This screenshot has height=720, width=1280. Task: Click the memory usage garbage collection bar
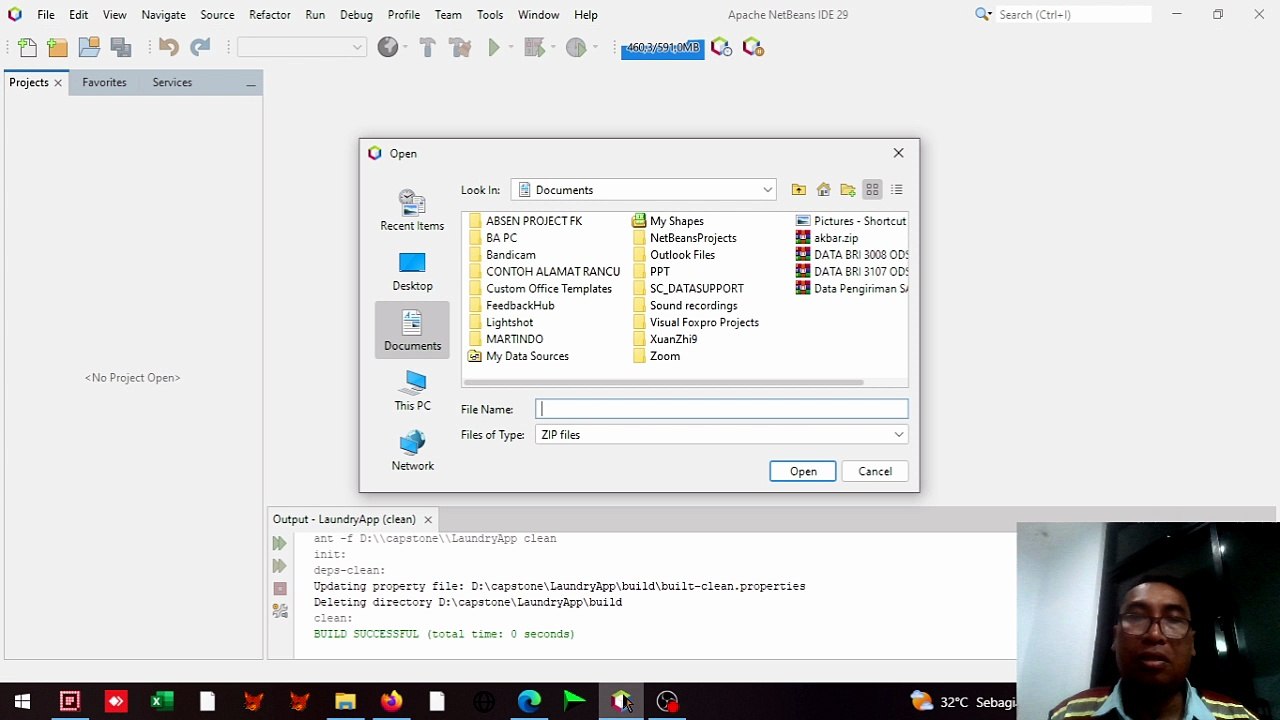click(x=662, y=48)
